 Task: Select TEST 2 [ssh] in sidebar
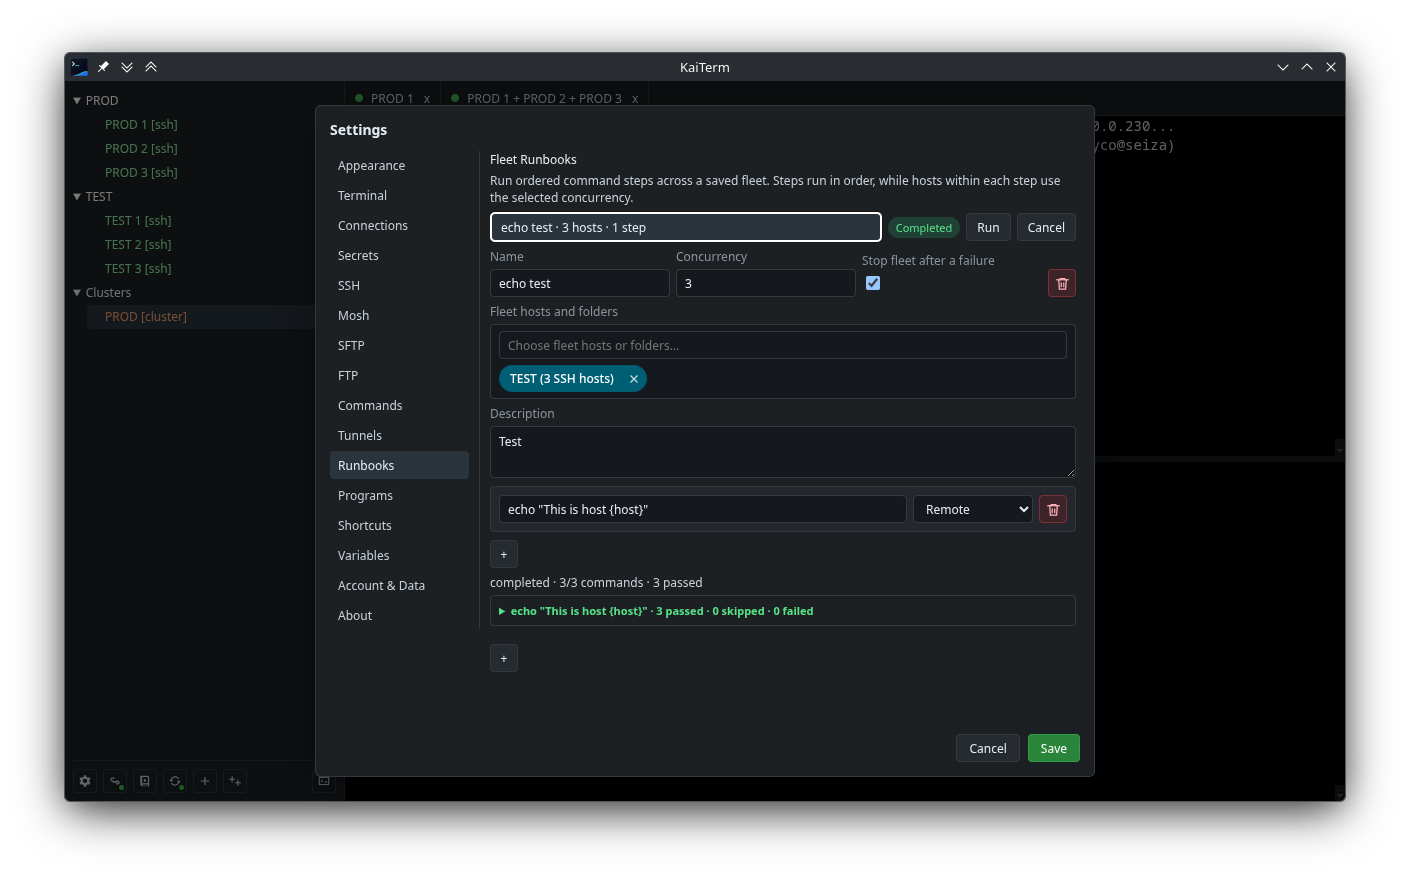click(x=138, y=245)
